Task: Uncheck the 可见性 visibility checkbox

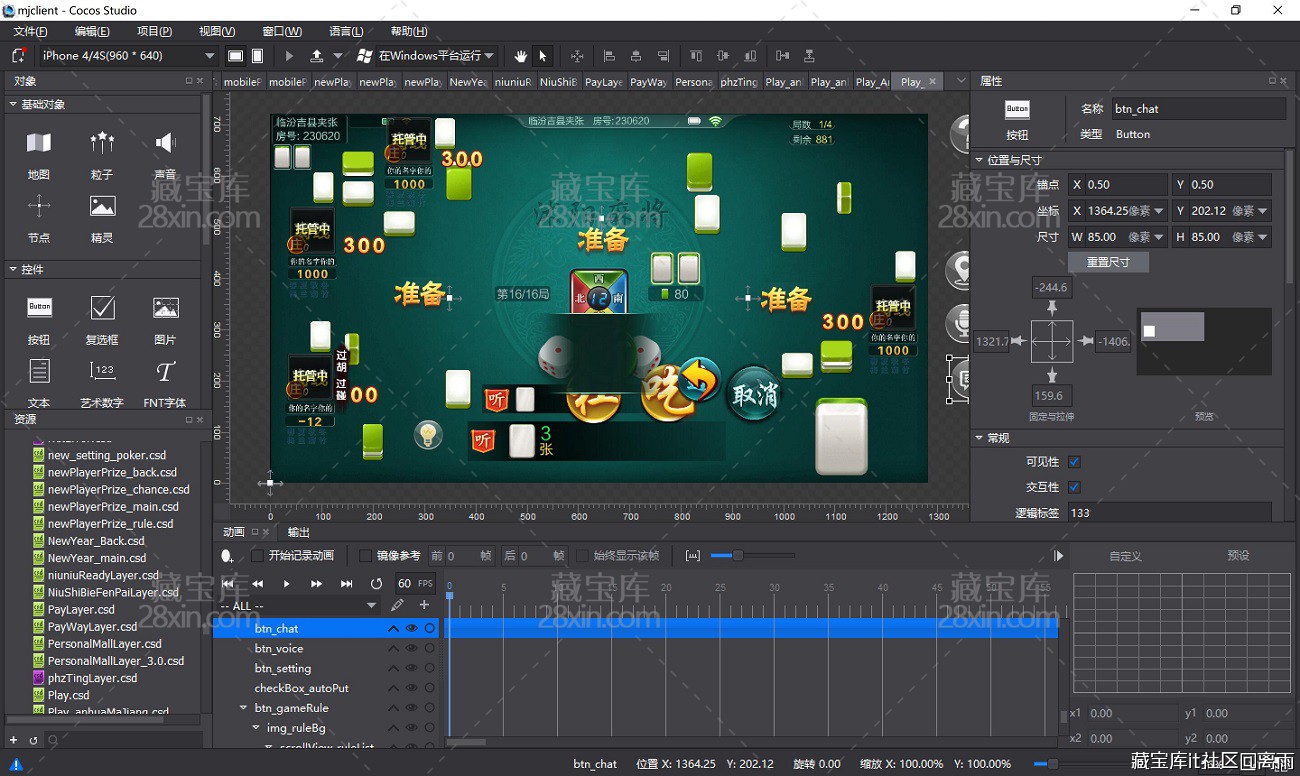Action: (x=1074, y=462)
